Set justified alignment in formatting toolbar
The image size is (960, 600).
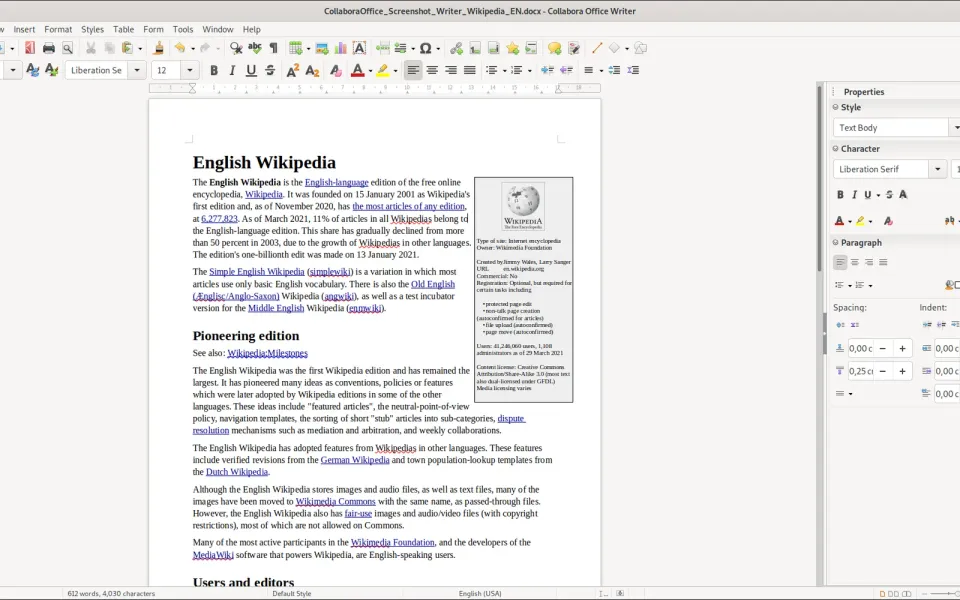(470, 70)
